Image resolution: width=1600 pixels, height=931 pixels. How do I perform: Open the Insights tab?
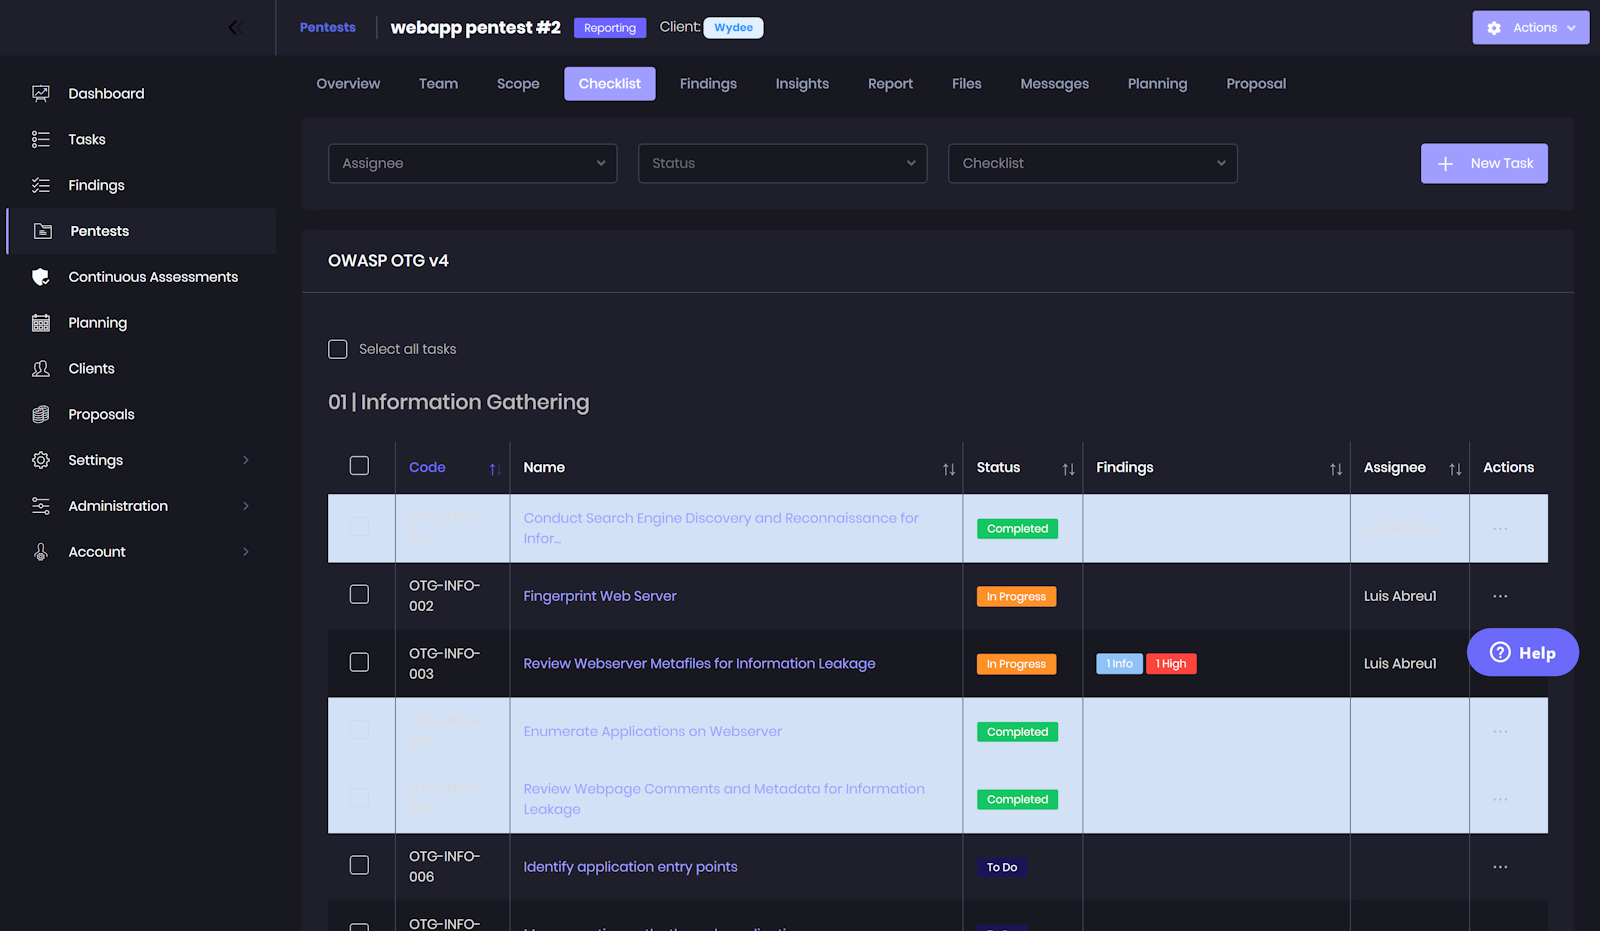802,84
